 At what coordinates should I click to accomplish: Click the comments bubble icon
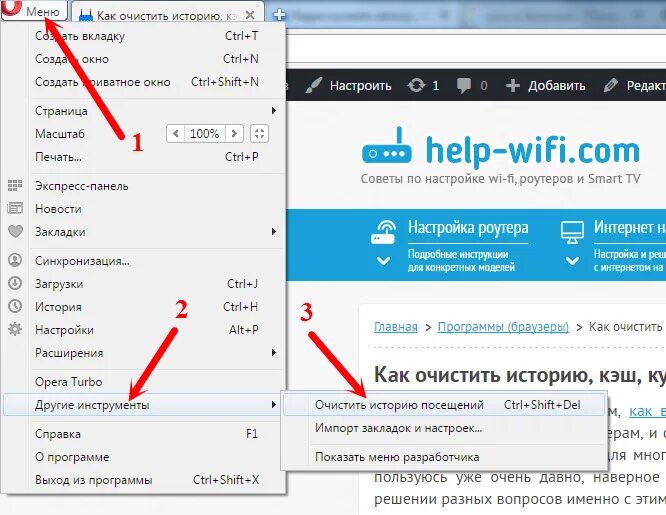tap(464, 85)
